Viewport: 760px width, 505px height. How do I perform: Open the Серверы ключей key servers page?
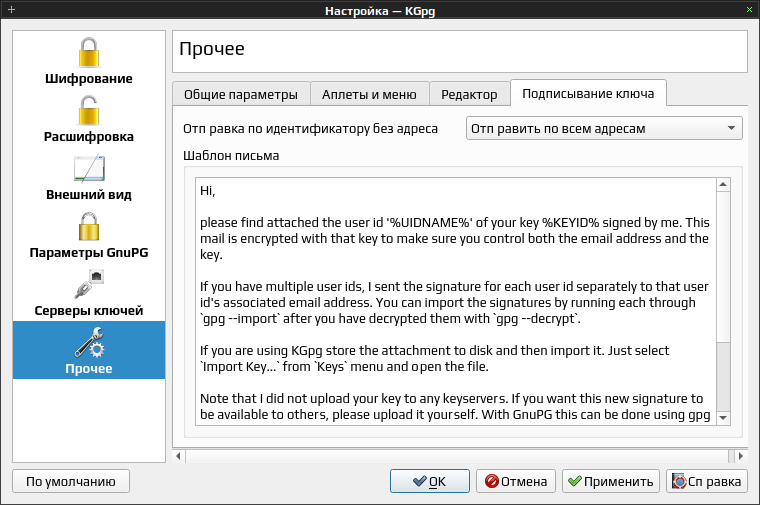[x=89, y=292]
